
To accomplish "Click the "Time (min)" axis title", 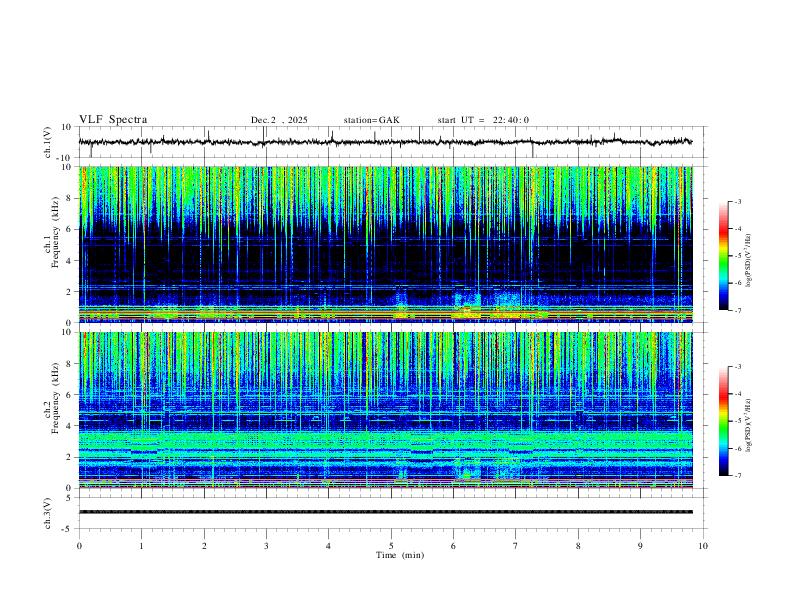I will (x=400, y=555).
